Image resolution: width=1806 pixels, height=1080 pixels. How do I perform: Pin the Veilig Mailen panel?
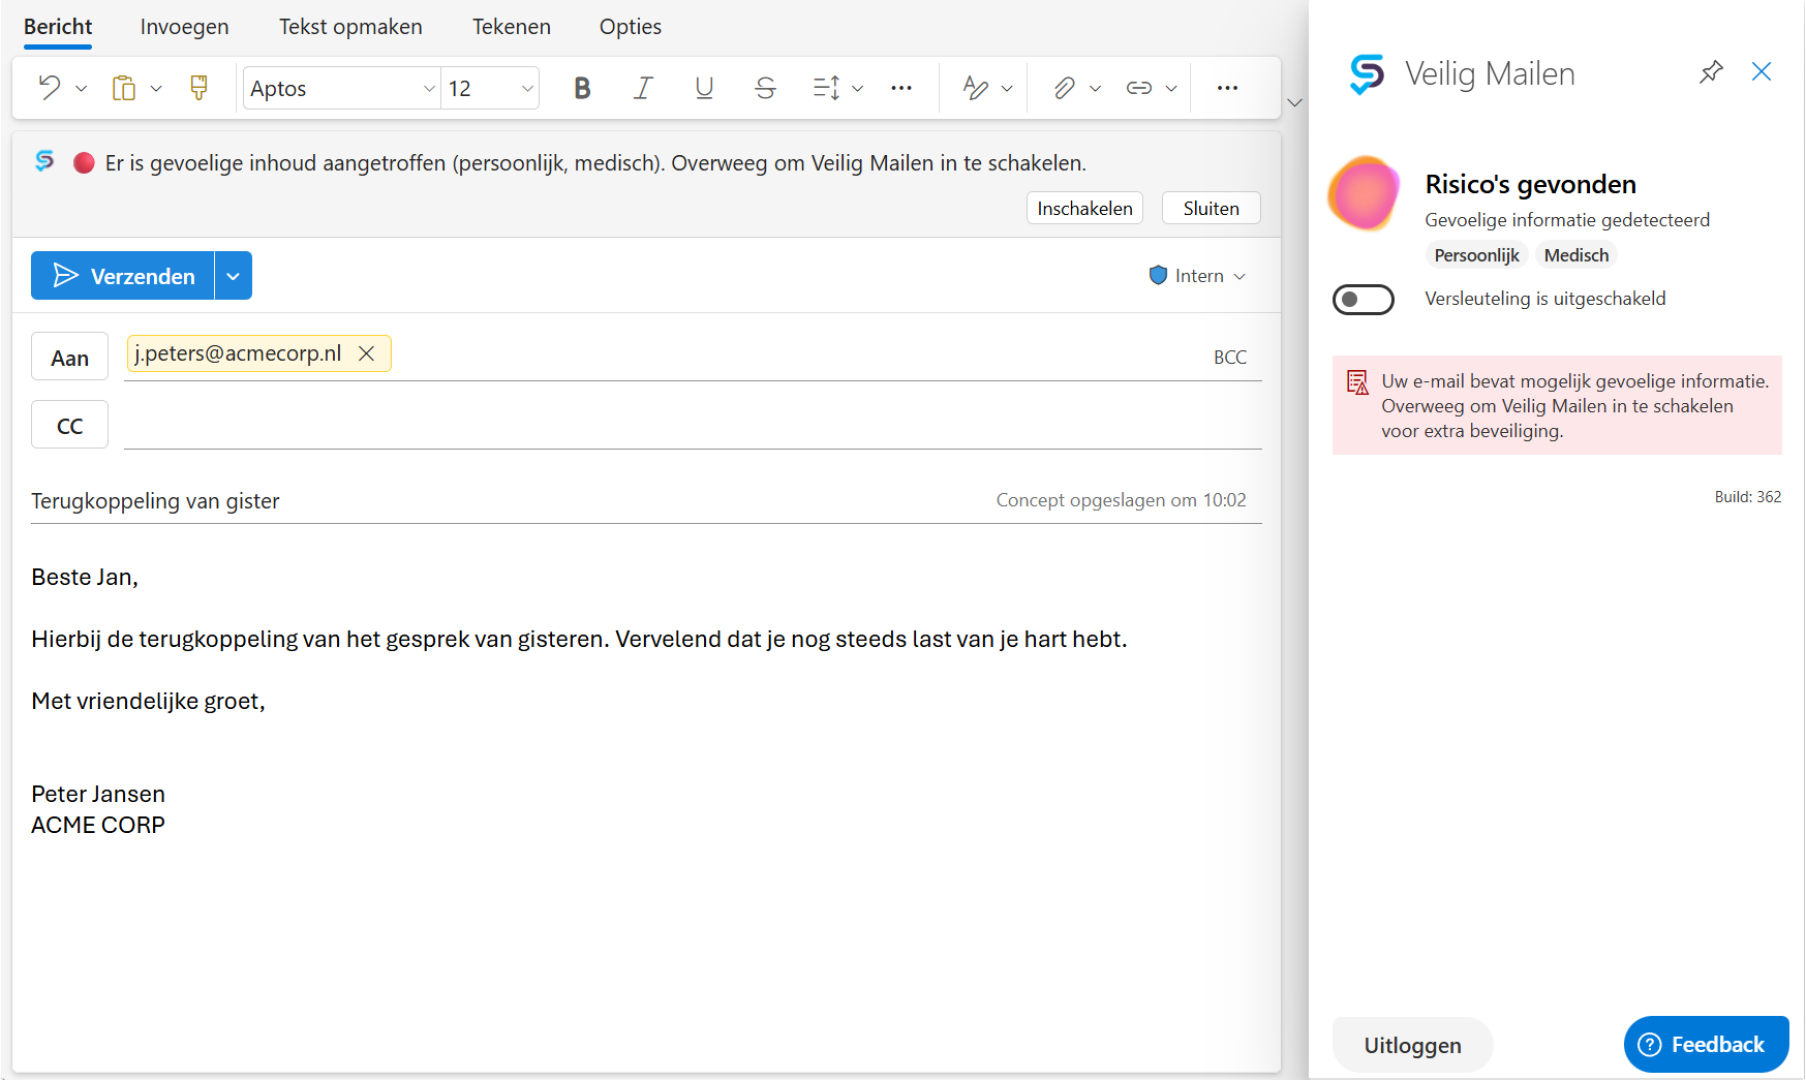[1711, 72]
